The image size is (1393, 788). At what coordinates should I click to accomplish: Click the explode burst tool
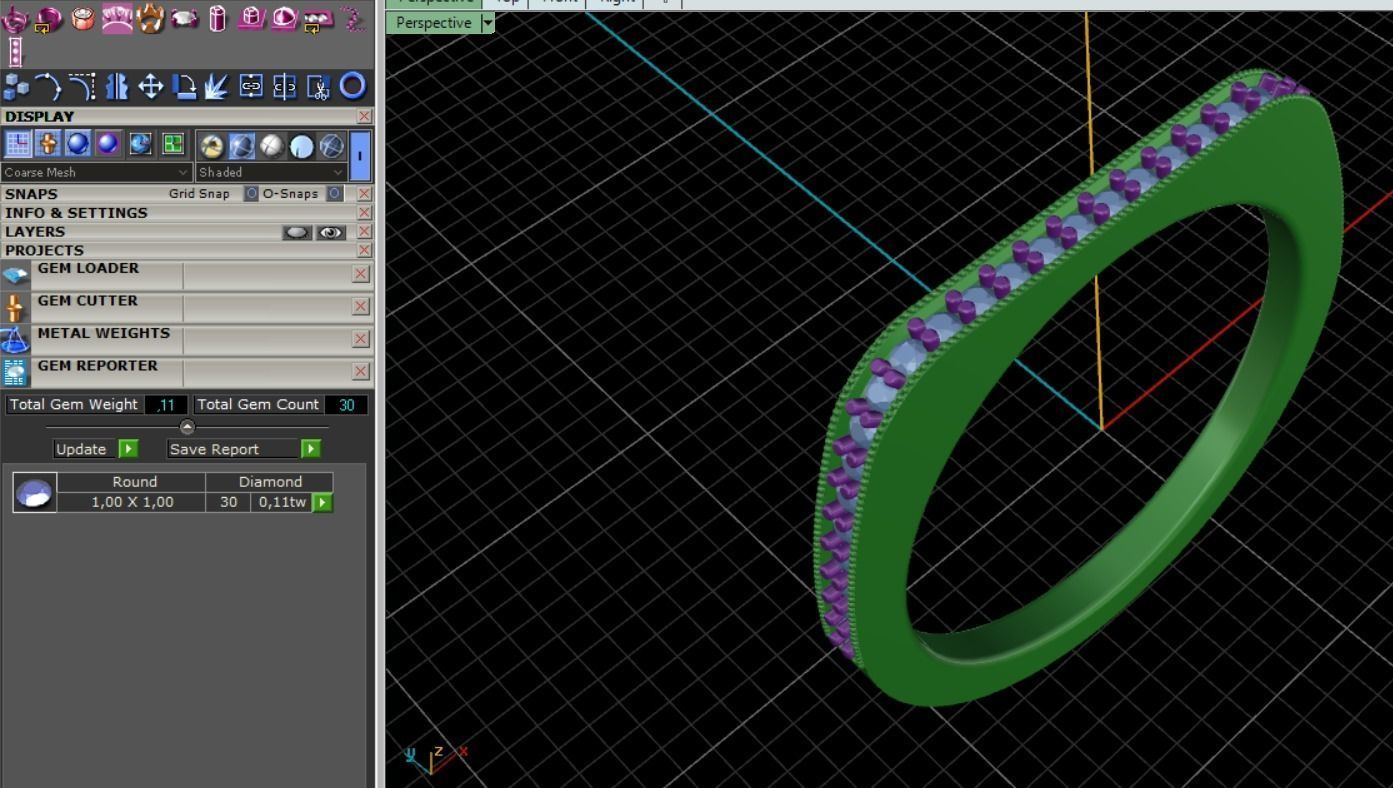tap(217, 86)
